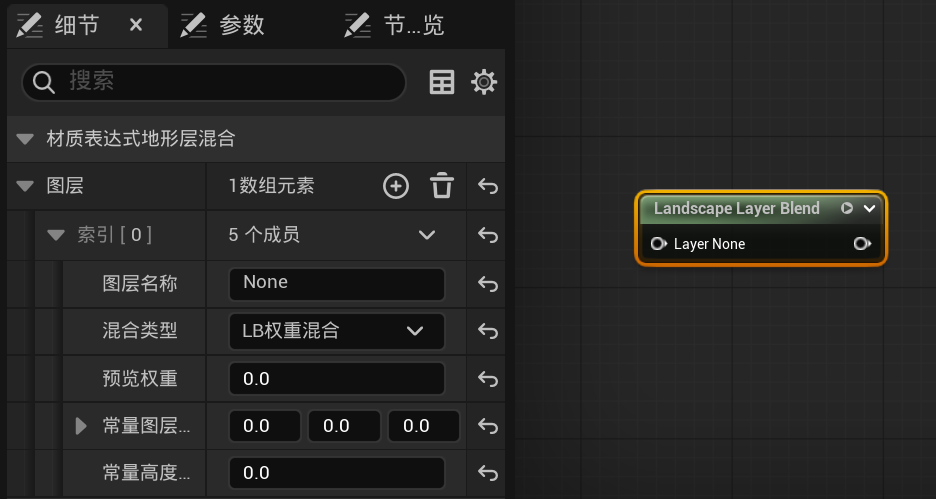The height and width of the screenshot is (499, 936).
Task: Collapse the 索引 [ 0 ] entry
Action: point(56,236)
